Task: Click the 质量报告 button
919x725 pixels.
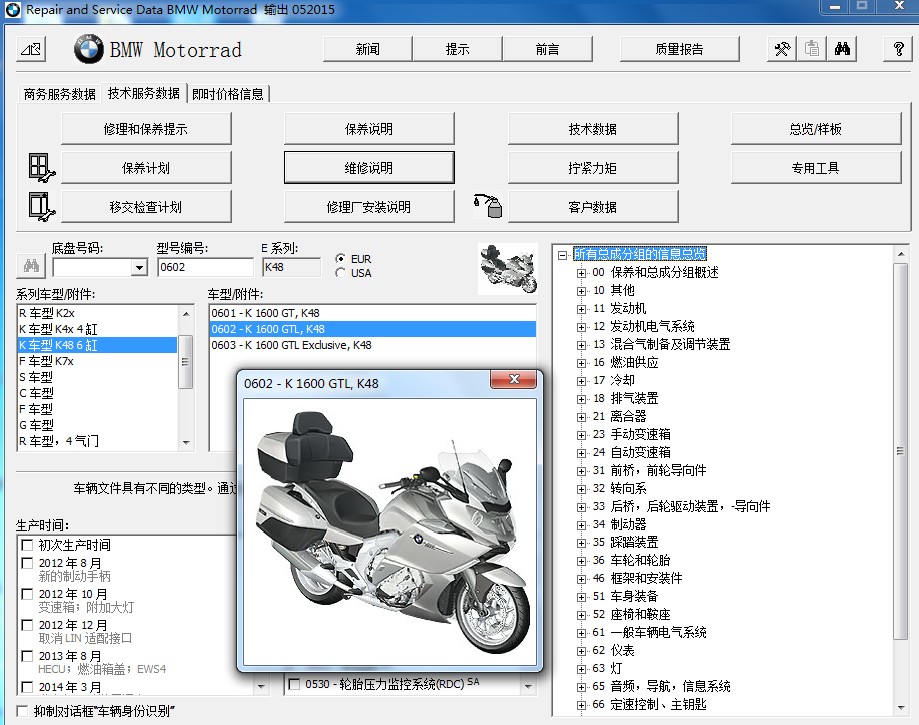Action: tap(679, 49)
